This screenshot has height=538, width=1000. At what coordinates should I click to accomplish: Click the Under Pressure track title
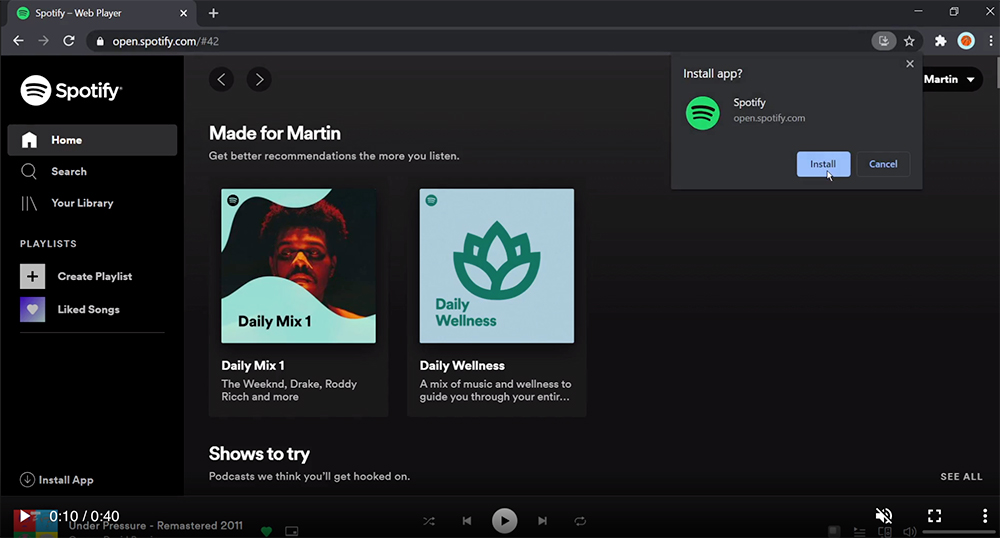[156, 526]
